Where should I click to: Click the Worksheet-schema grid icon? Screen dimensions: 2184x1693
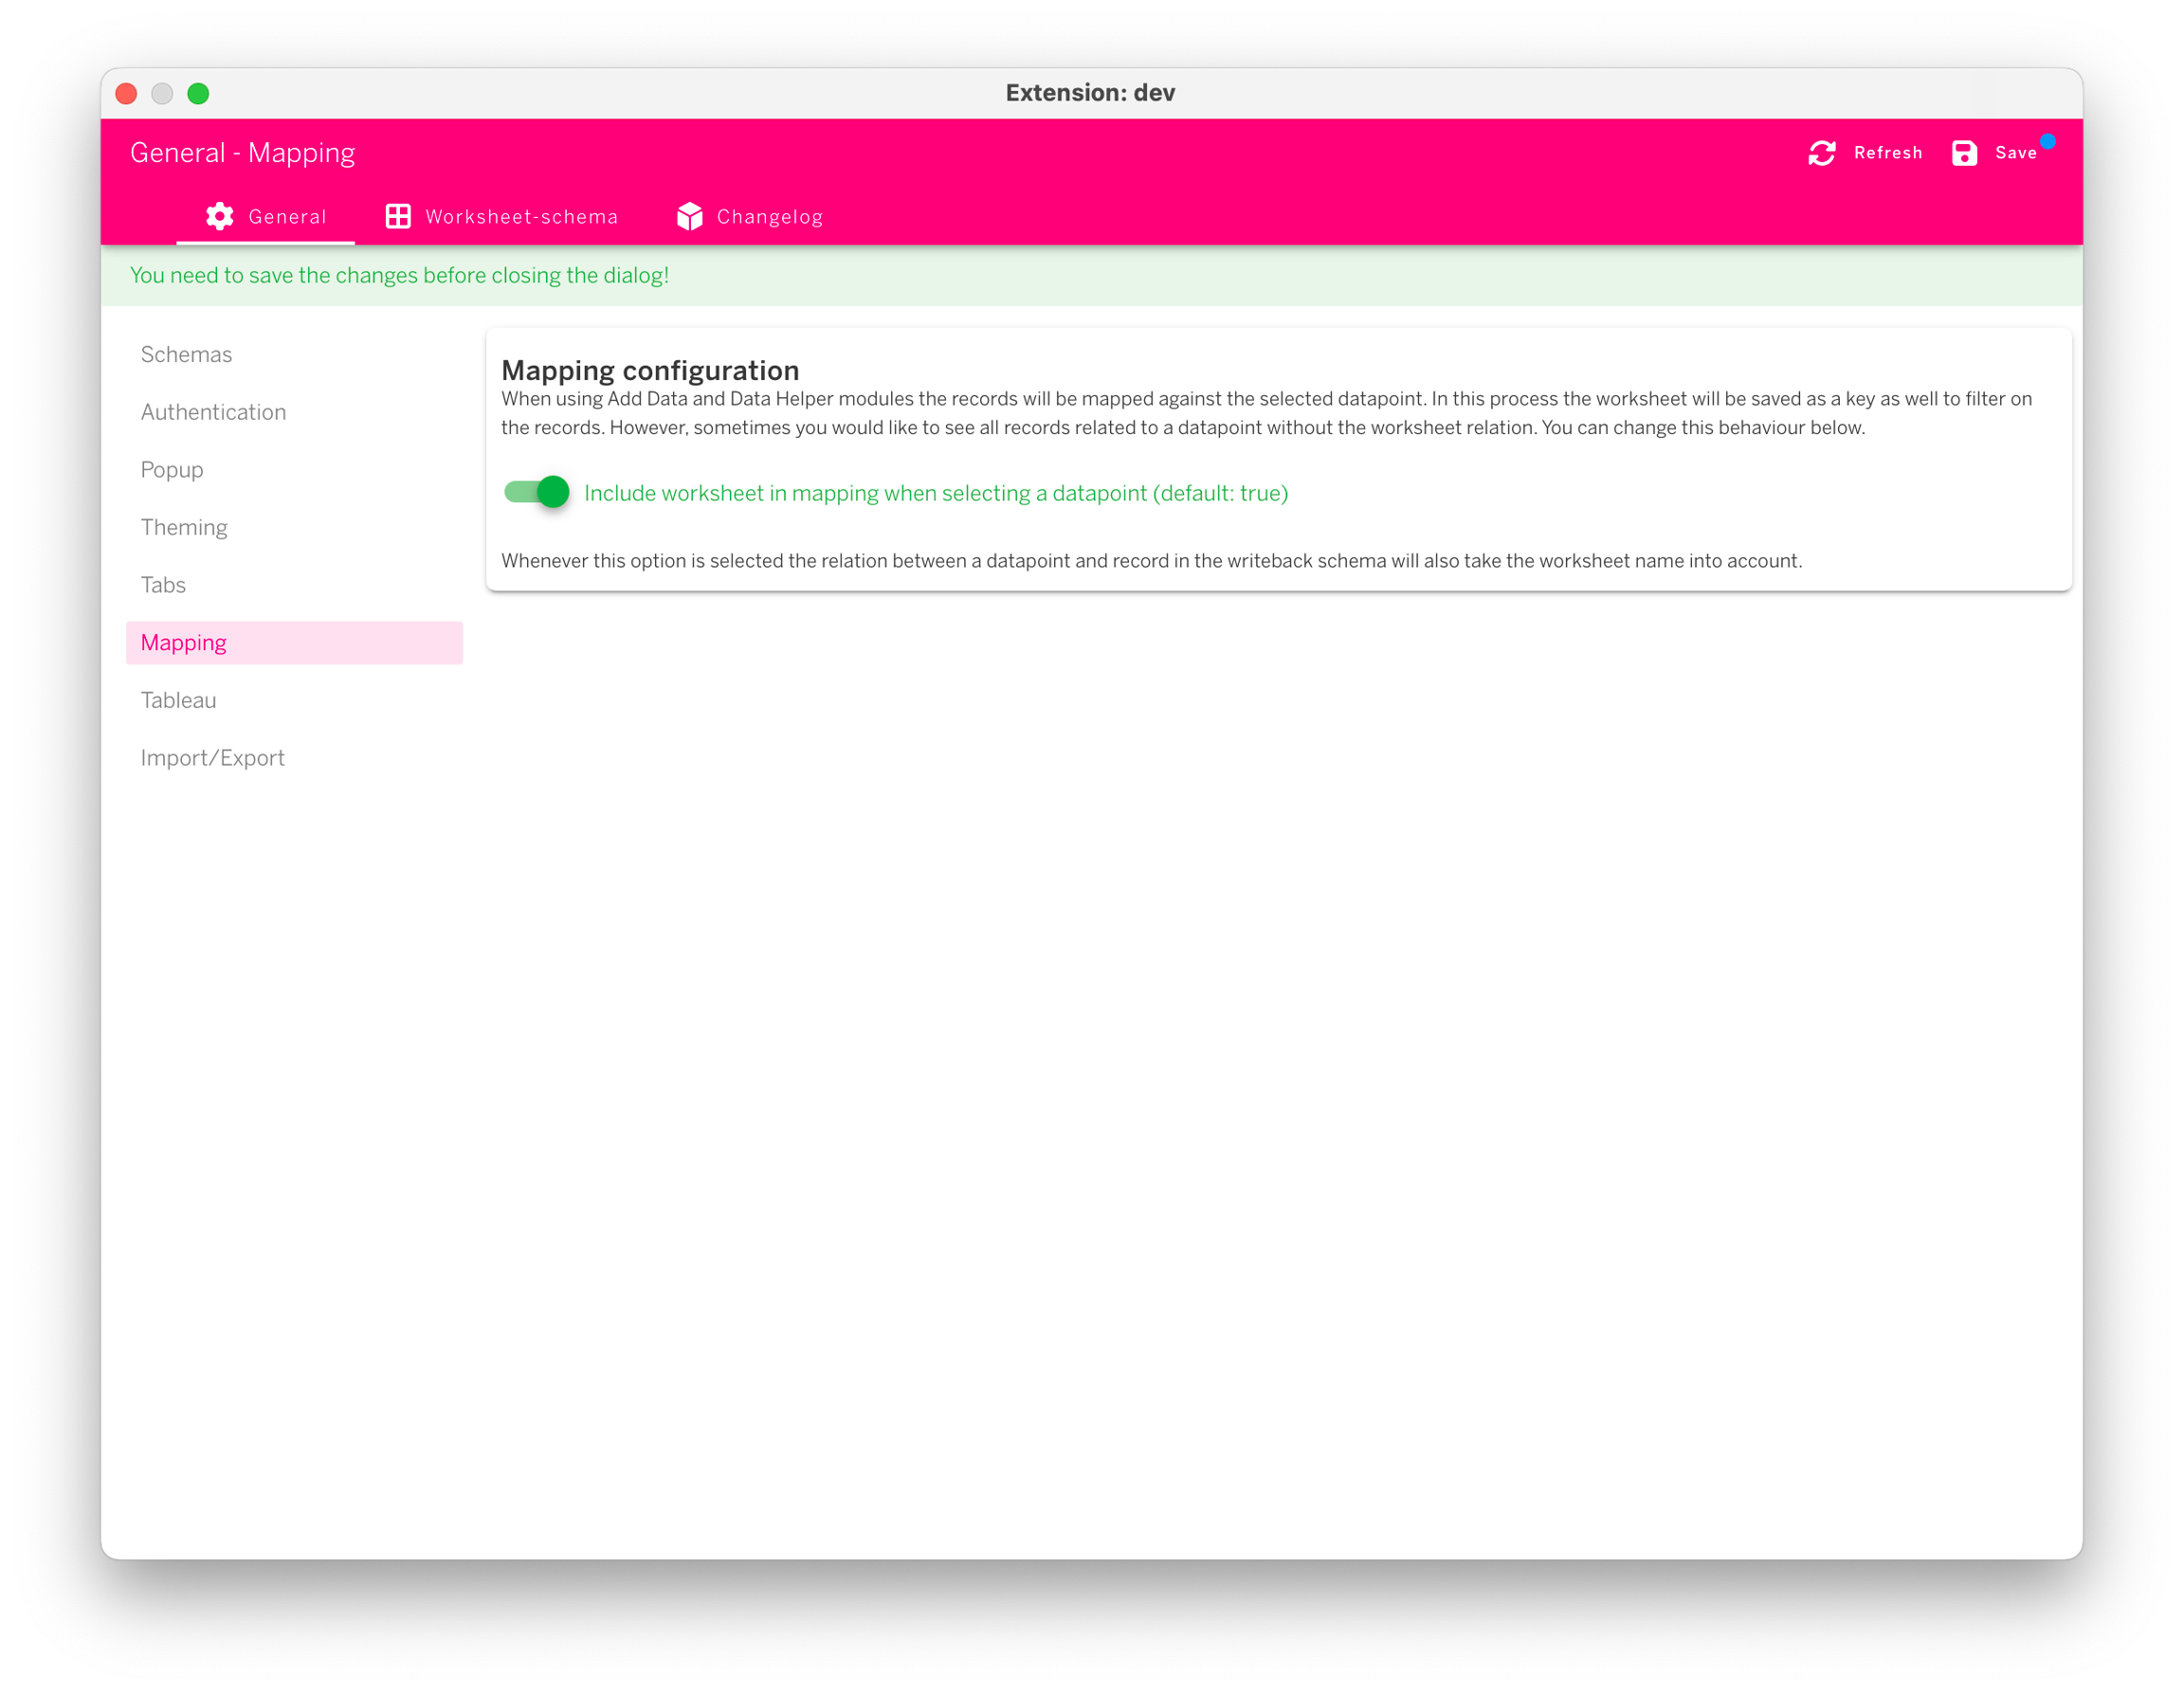click(x=398, y=216)
